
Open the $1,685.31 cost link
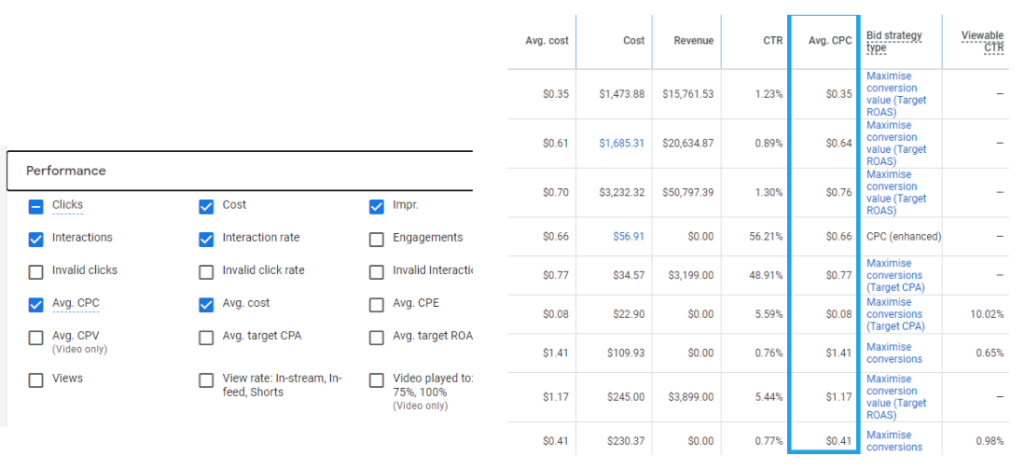[622, 143]
